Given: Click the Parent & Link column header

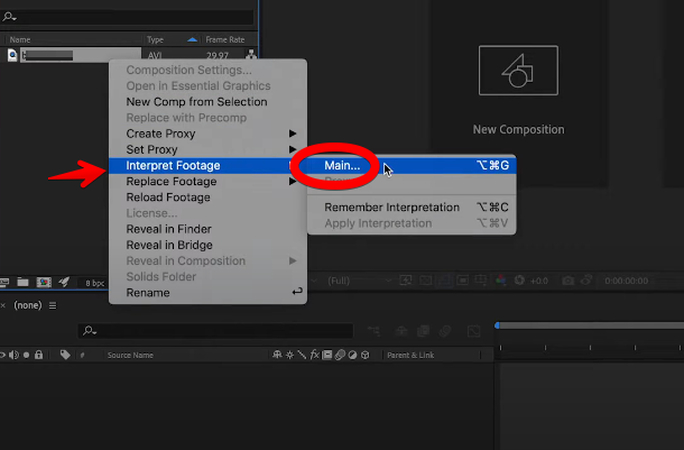Looking at the screenshot, I should [x=410, y=355].
